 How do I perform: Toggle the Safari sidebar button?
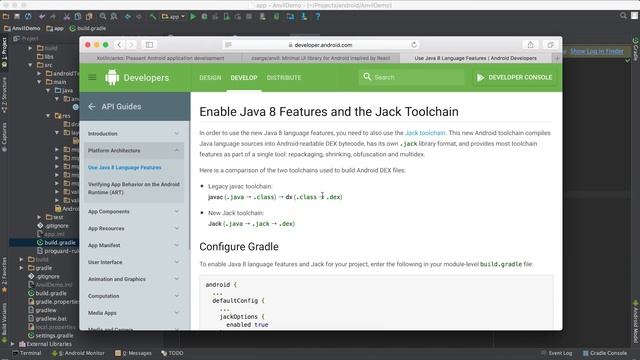pyautogui.click(x=149, y=45)
